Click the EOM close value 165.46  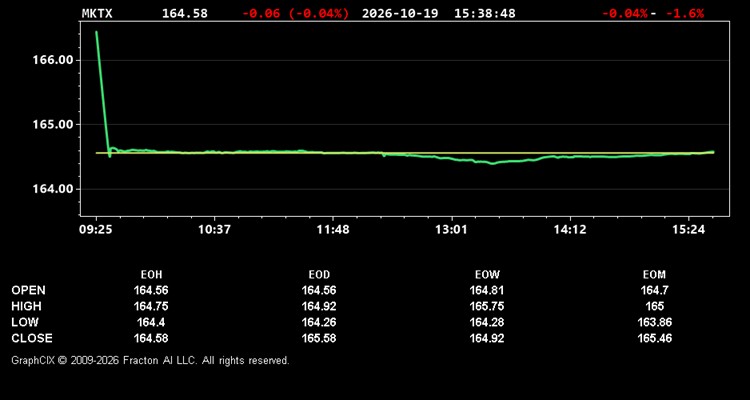pyautogui.click(x=654, y=338)
